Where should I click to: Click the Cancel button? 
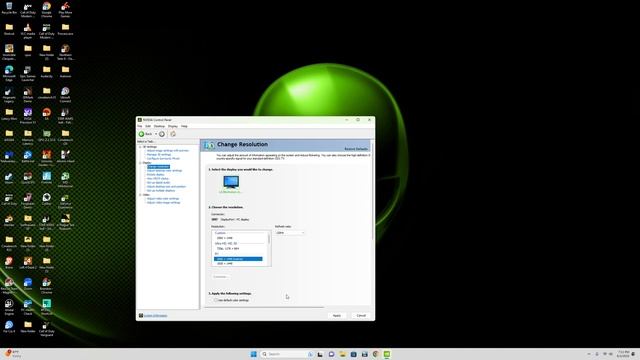[x=361, y=316]
